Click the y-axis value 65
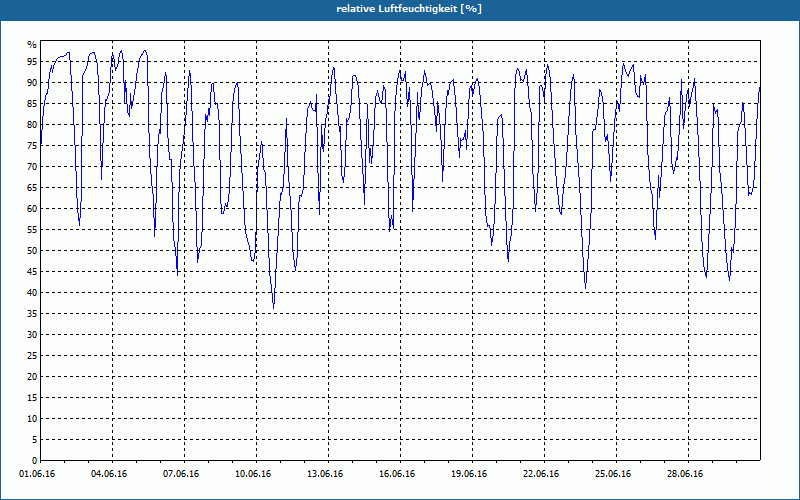 click(32, 188)
